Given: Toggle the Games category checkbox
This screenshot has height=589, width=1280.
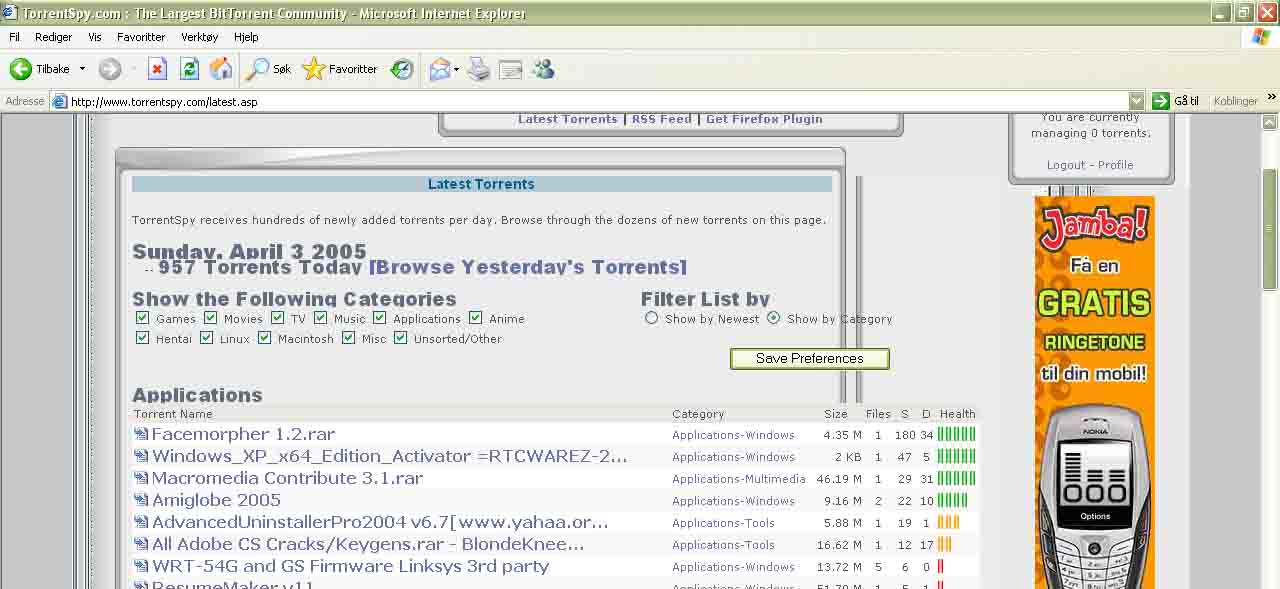Looking at the screenshot, I should pyautogui.click(x=143, y=318).
